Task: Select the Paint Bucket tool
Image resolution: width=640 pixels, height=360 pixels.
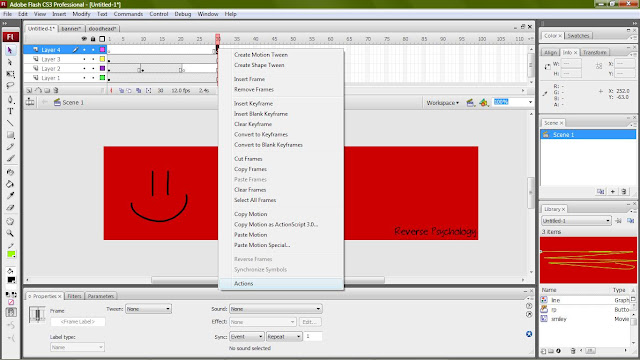Action: (x=10, y=184)
